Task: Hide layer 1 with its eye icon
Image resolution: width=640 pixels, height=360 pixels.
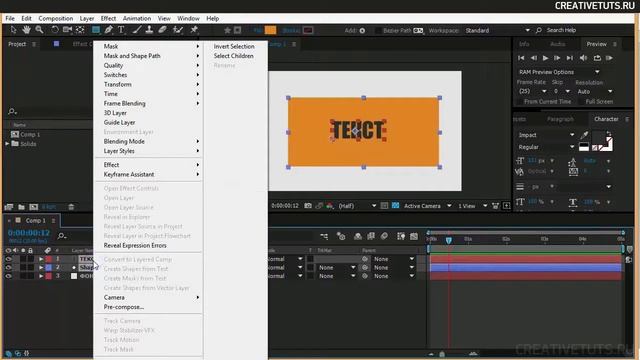Action: point(8,259)
